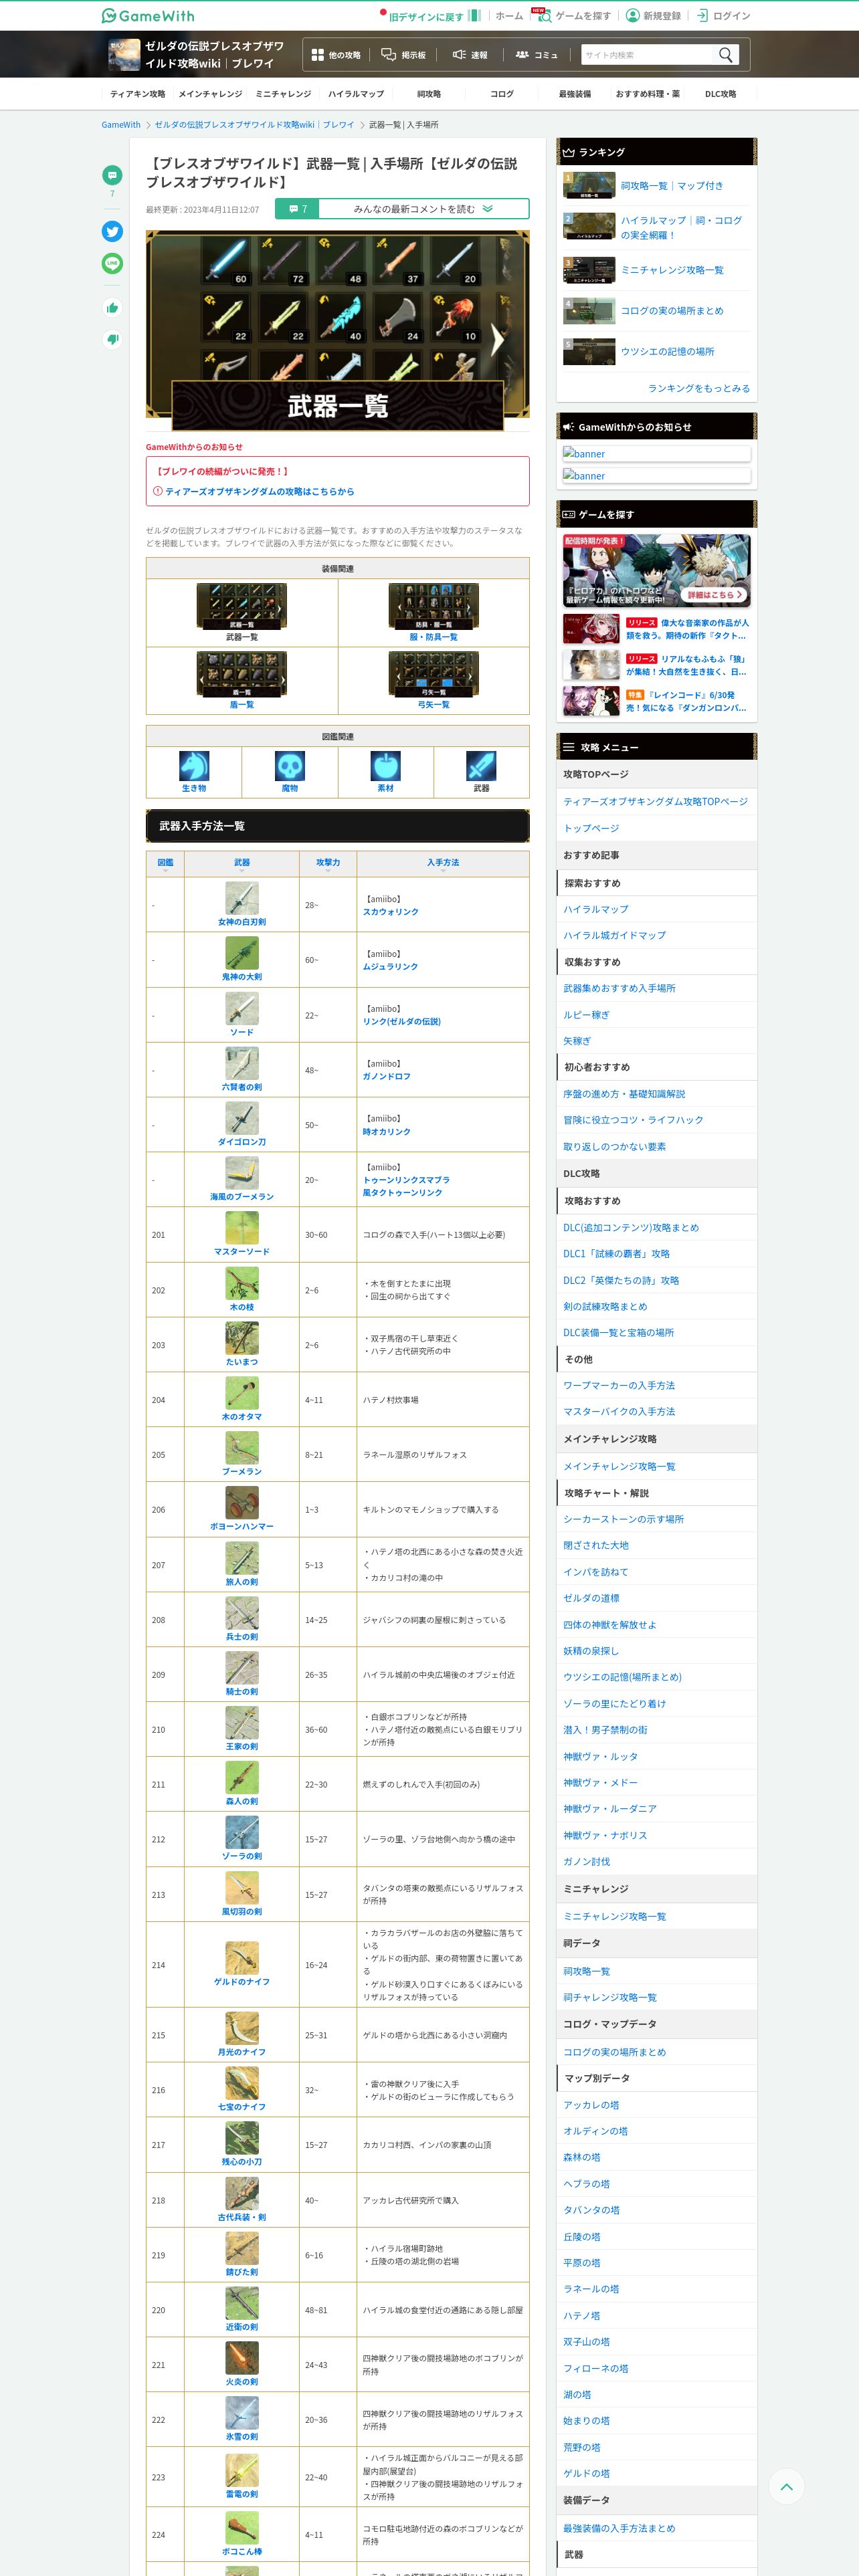Click the thumbs up icon
The width and height of the screenshot is (859, 2576).
click(112, 308)
